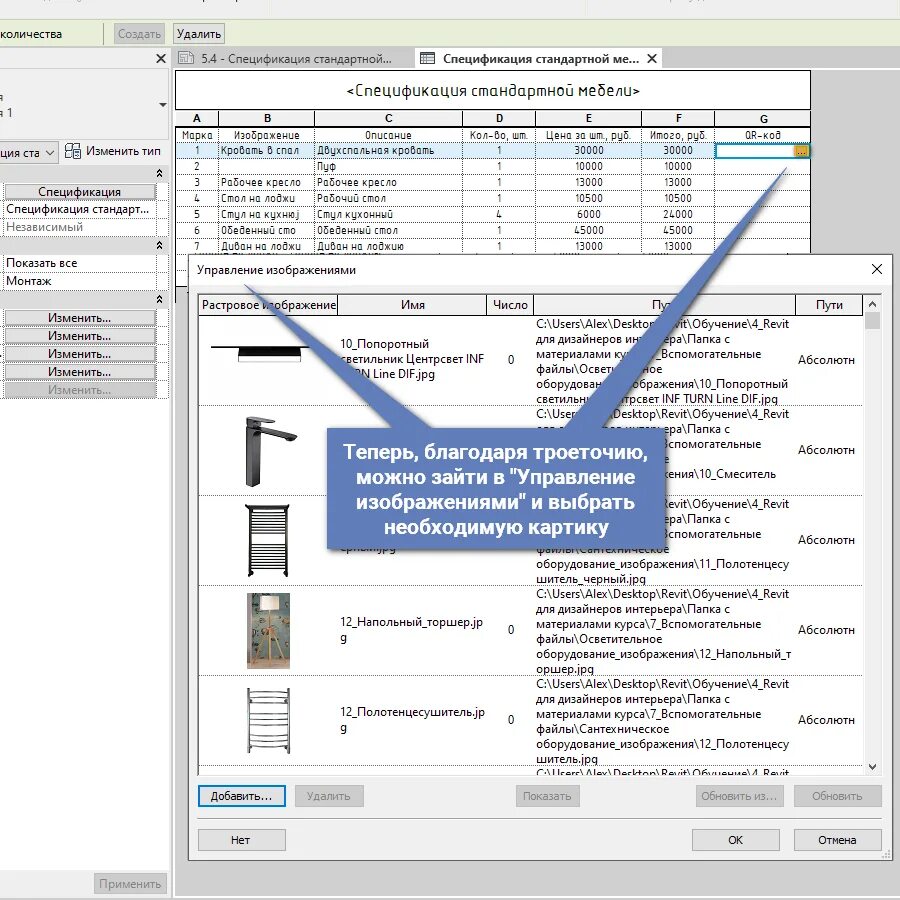This screenshot has width=900, height=900.
Task: Click the schedule title Спецификация стандартной мебели
Action: 493,91
